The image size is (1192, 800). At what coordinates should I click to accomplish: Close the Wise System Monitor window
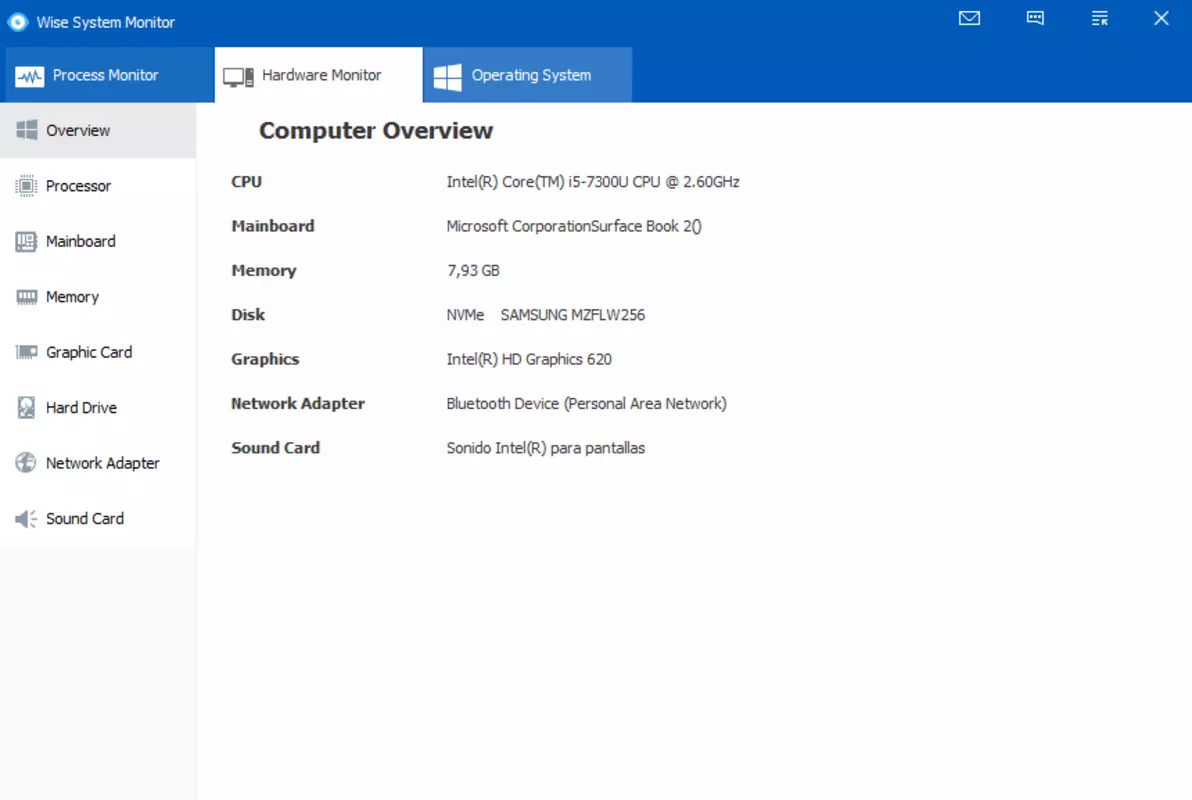click(1161, 18)
